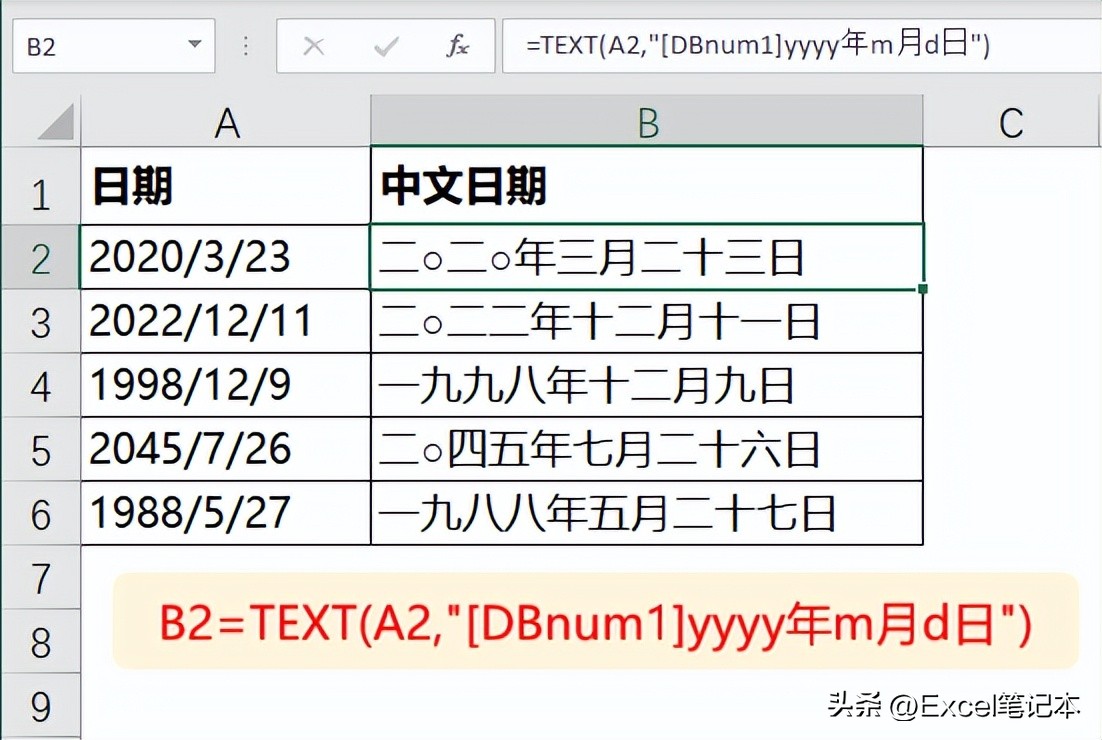Click the fill handle of selected cell B2
The height and width of the screenshot is (740, 1102).
point(922,288)
